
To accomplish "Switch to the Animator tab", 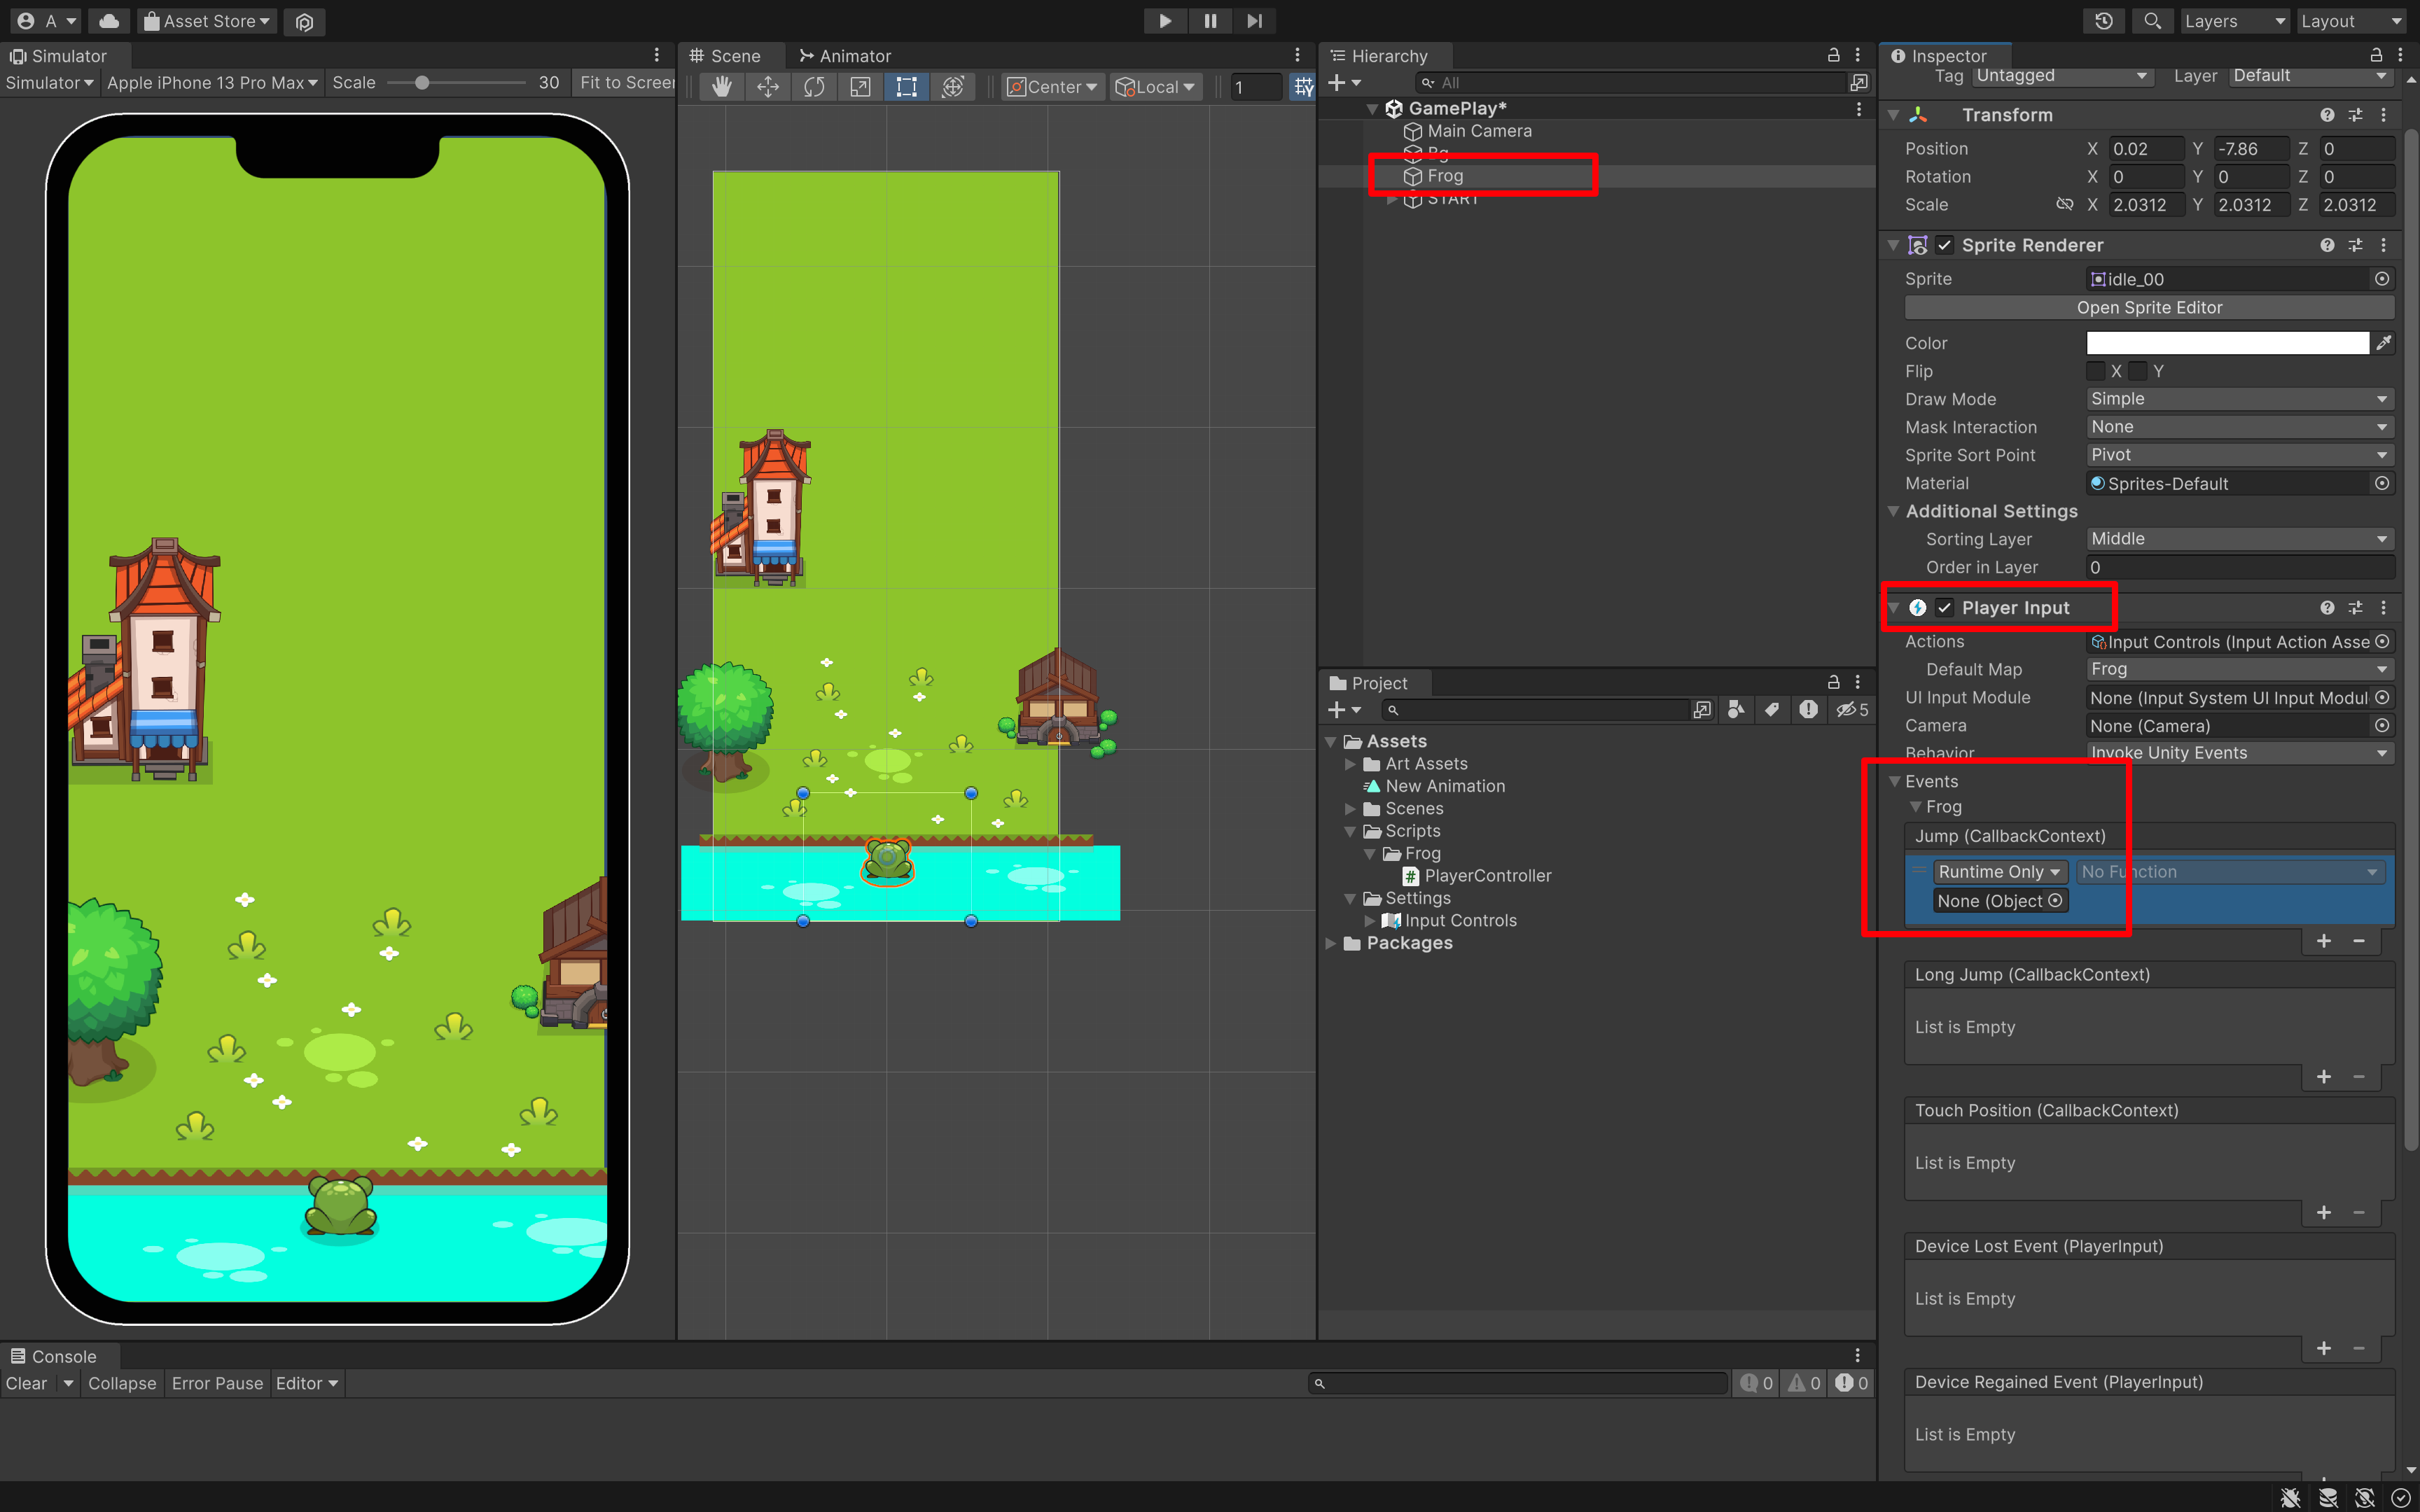I will [845, 56].
